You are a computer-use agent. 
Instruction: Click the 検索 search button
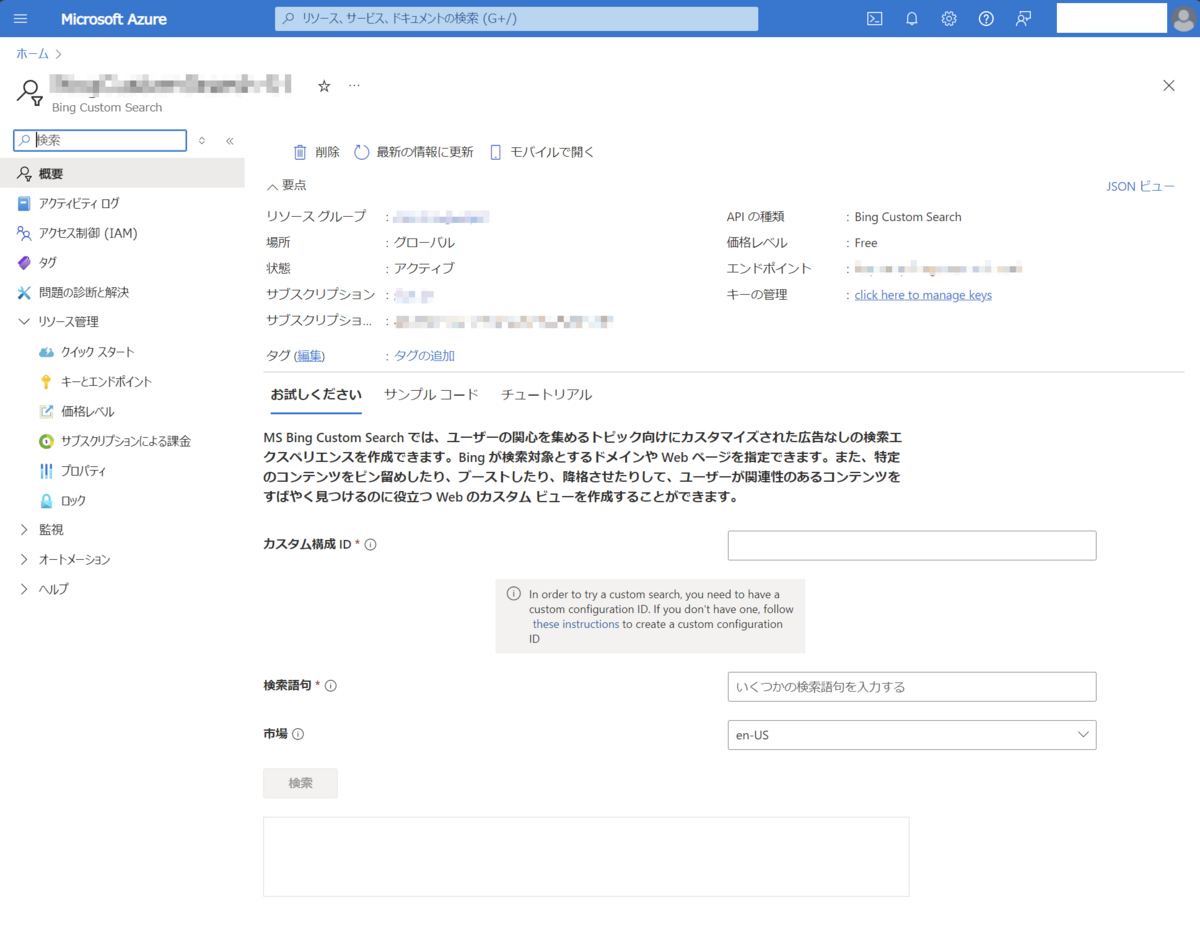click(300, 783)
